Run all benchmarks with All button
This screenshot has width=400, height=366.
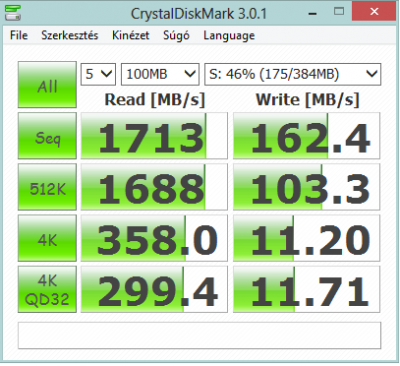[47, 85]
